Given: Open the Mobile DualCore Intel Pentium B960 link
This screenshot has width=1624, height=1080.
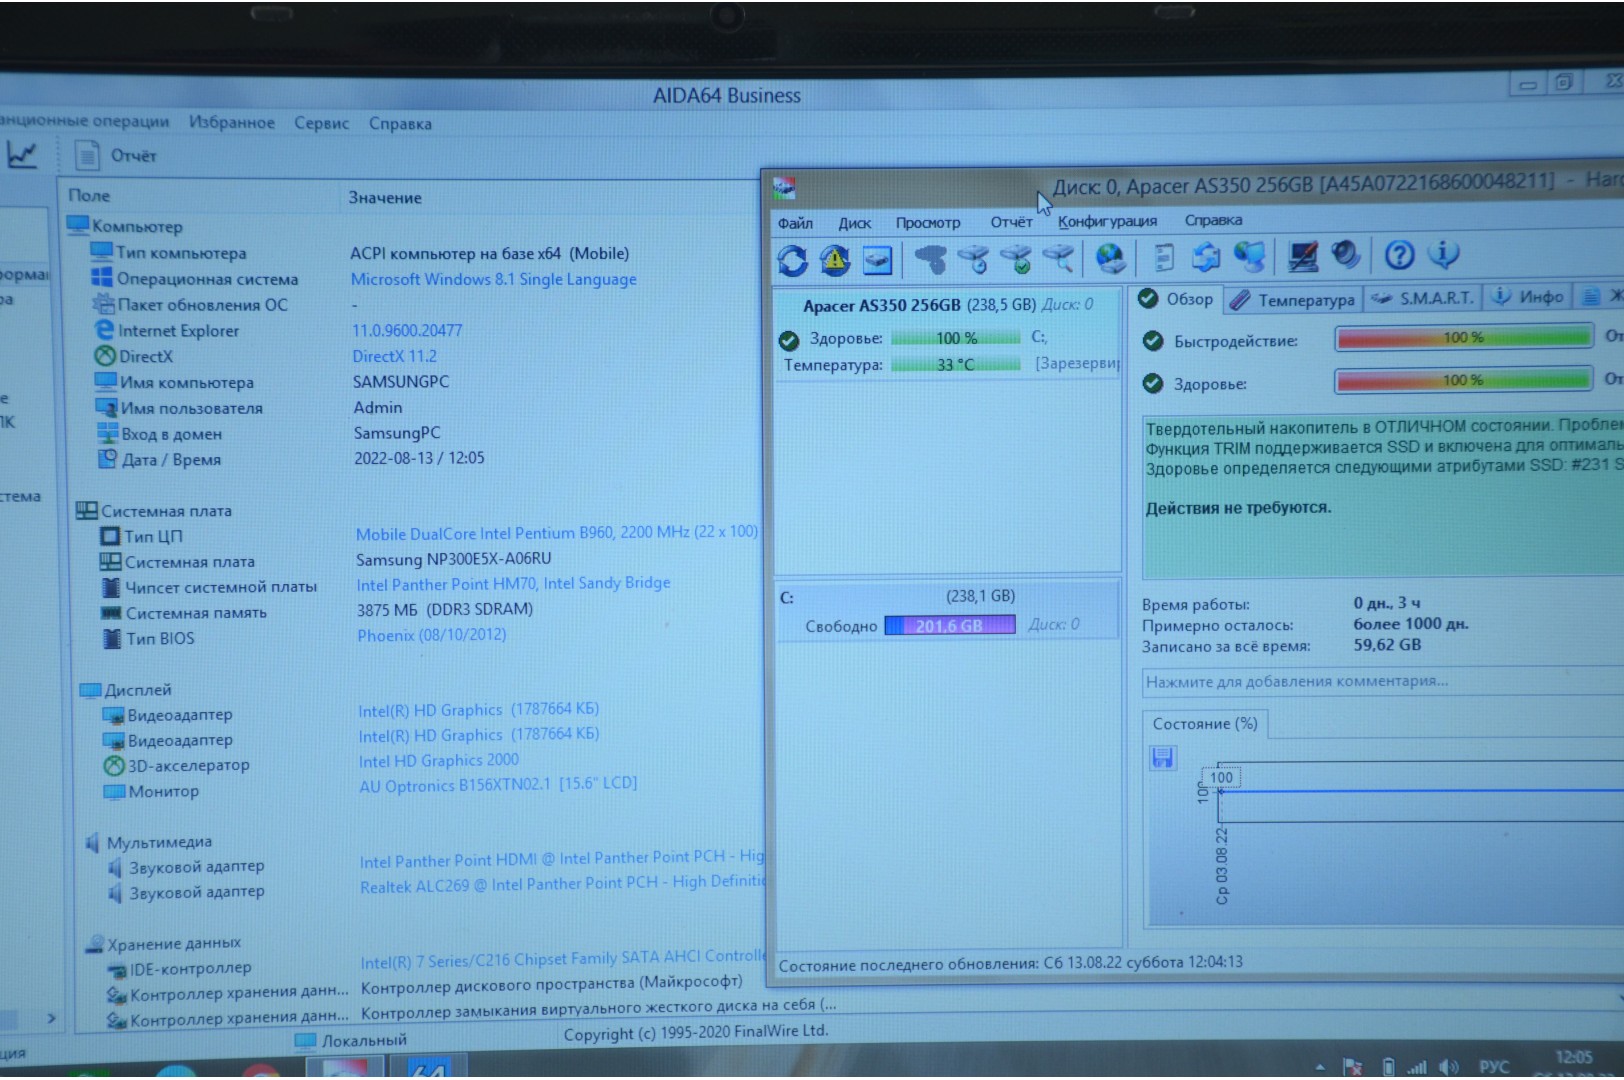Looking at the screenshot, I should [556, 532].
